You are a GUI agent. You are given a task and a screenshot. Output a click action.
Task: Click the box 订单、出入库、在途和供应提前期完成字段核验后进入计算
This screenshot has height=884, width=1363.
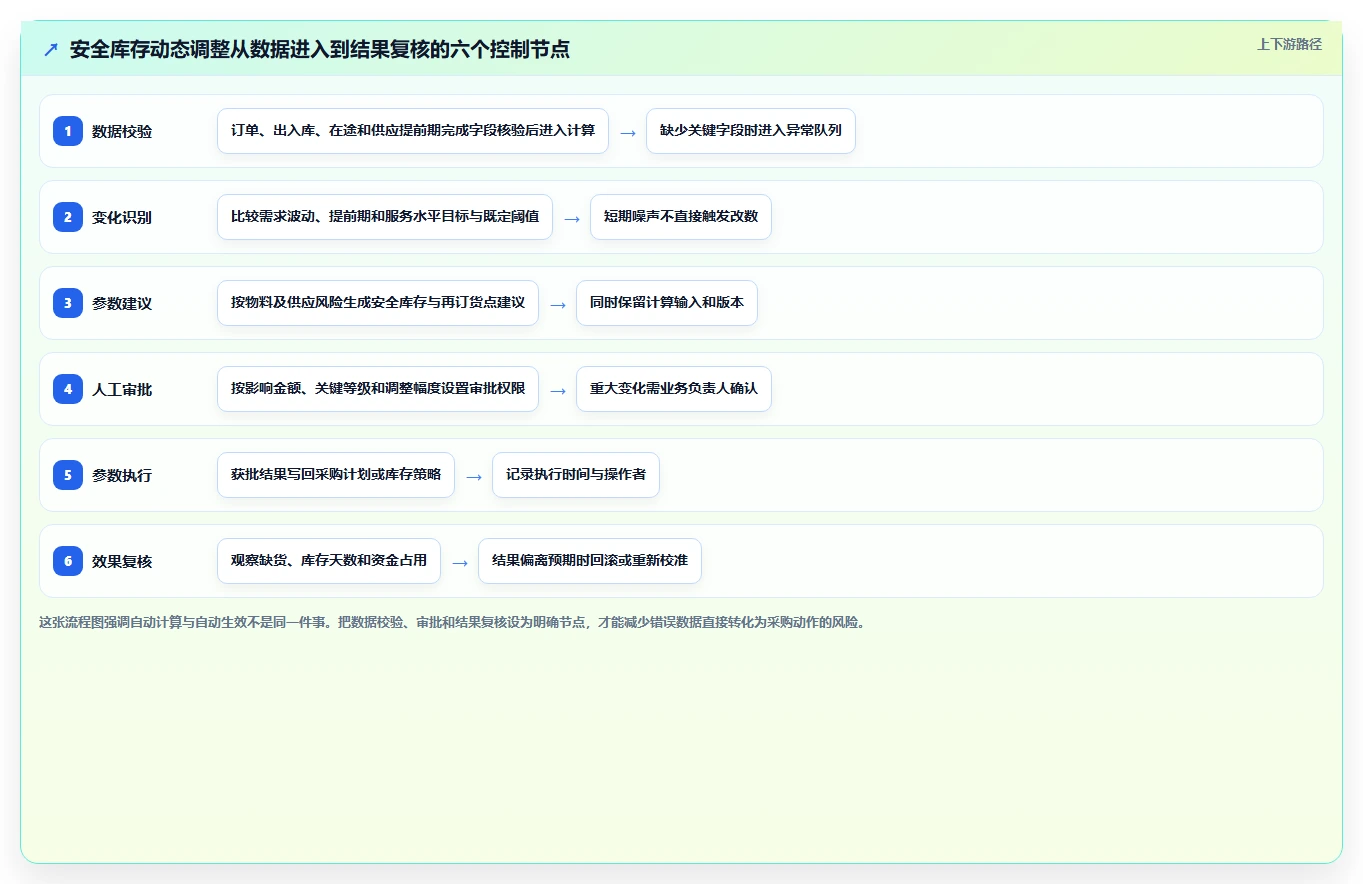pos(413,131)
